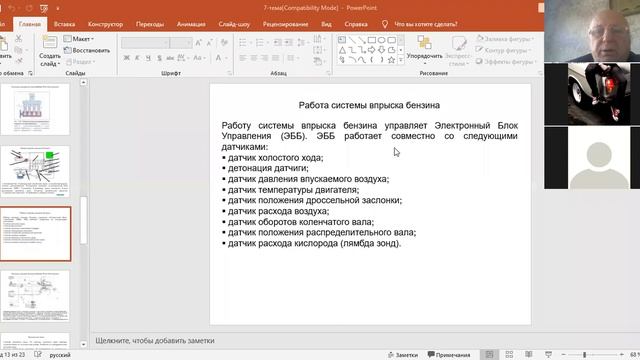640x360 pixels.
Task: Open the Вид tab
Action: pos(326,24)
